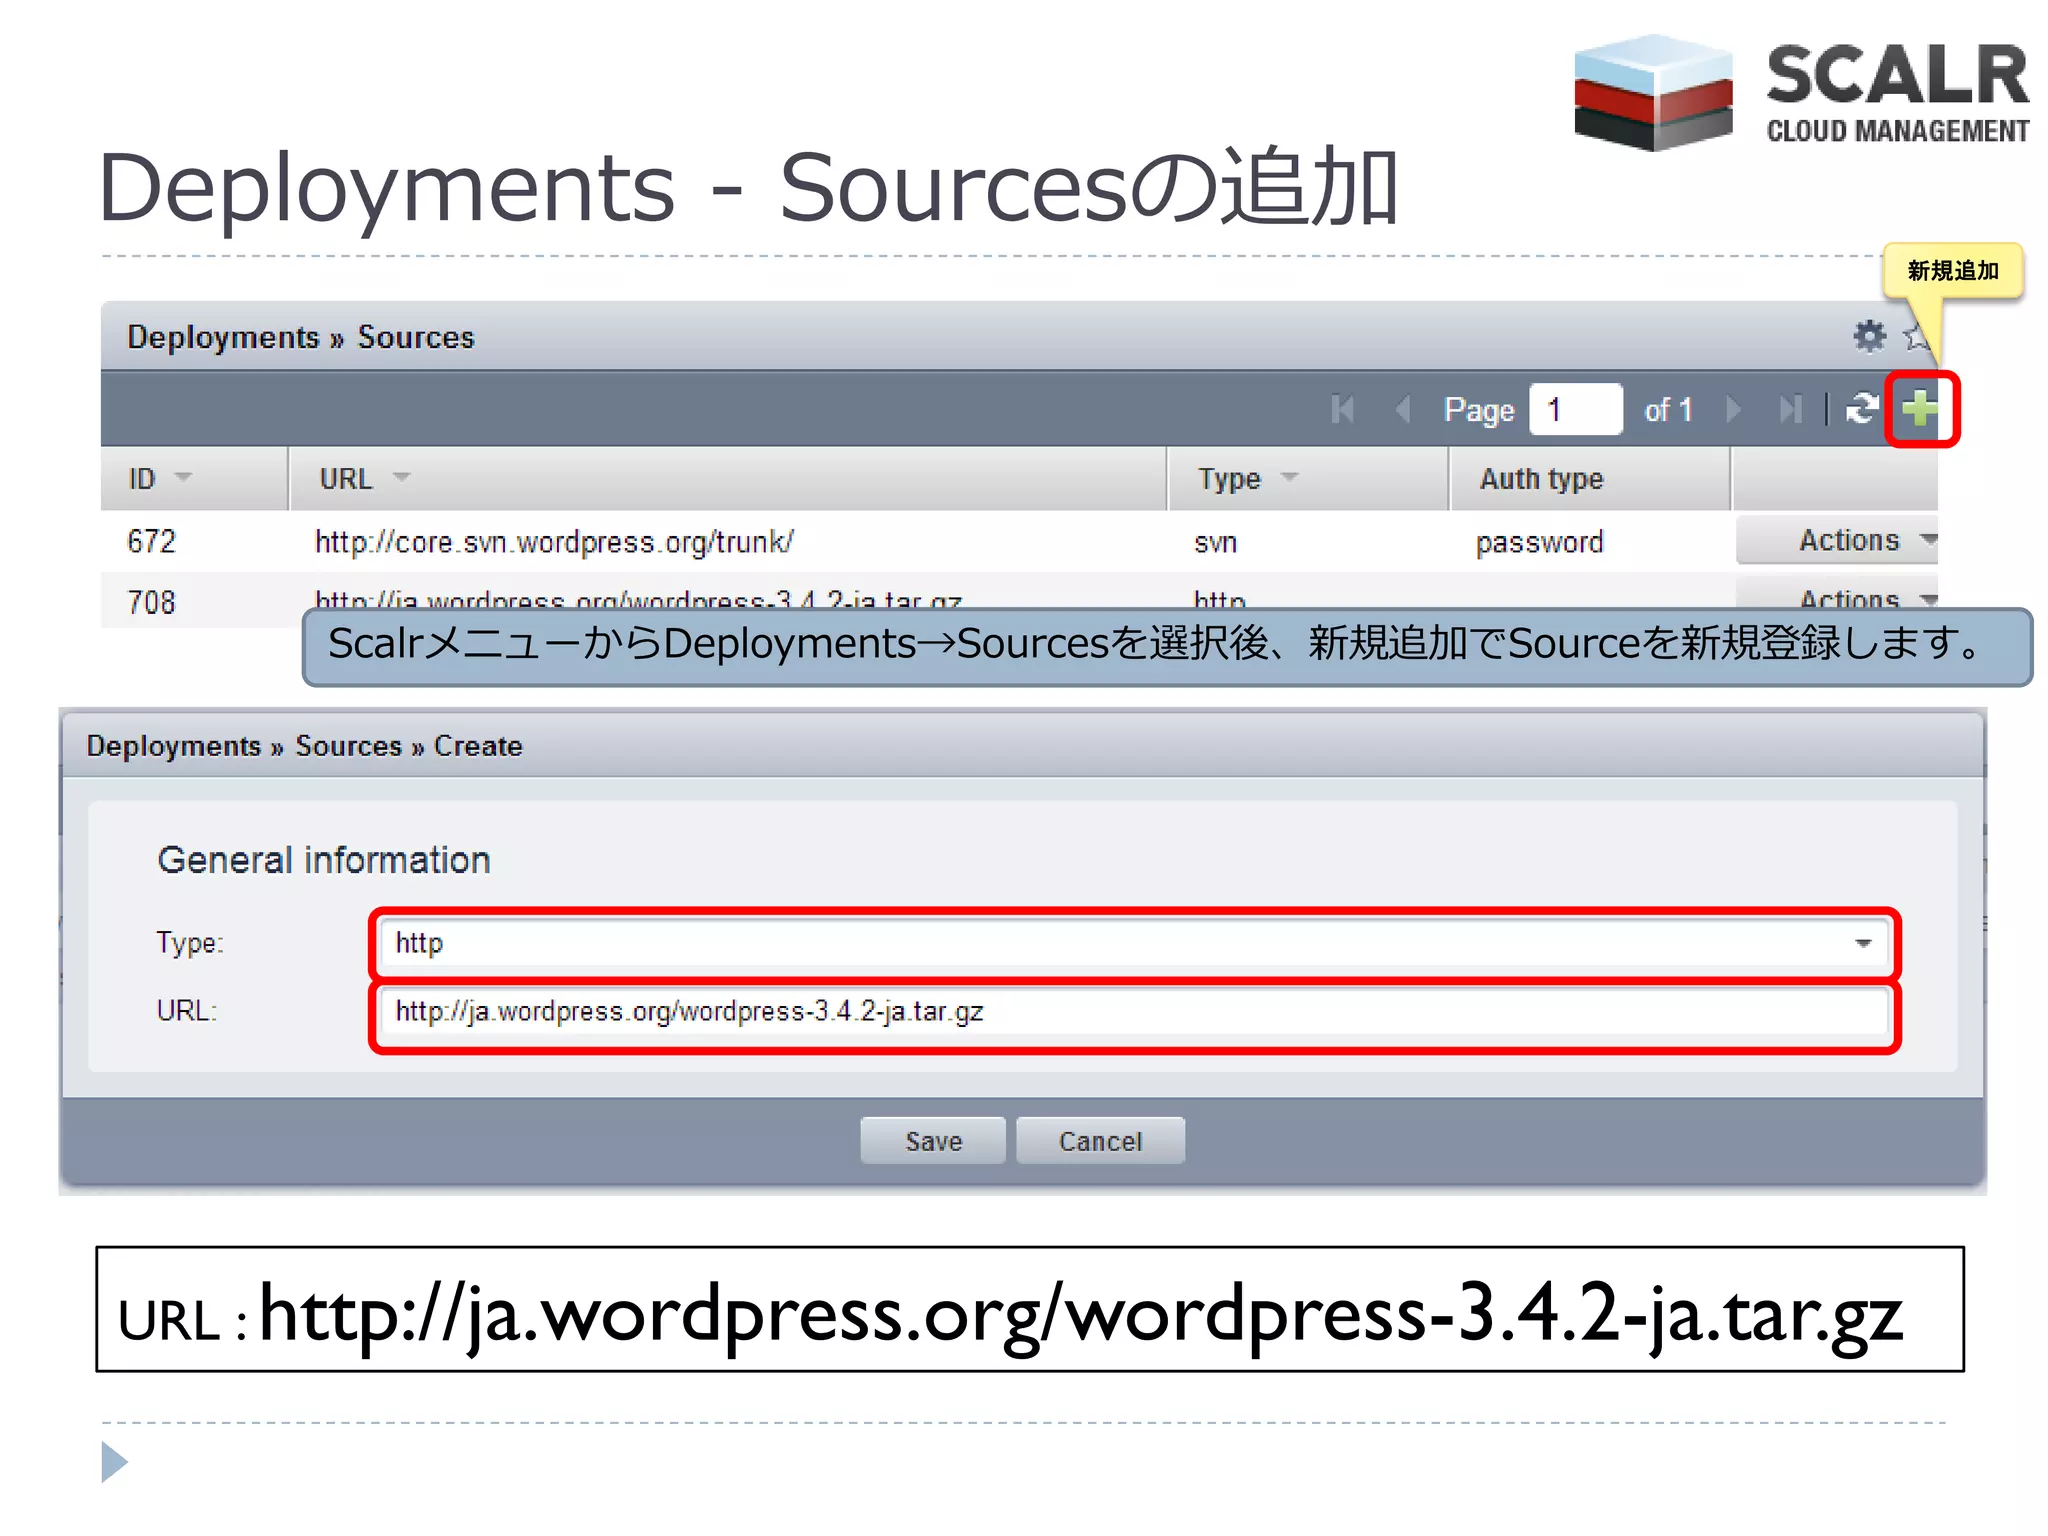Go to previous page arrow

tap(1403, 409)
